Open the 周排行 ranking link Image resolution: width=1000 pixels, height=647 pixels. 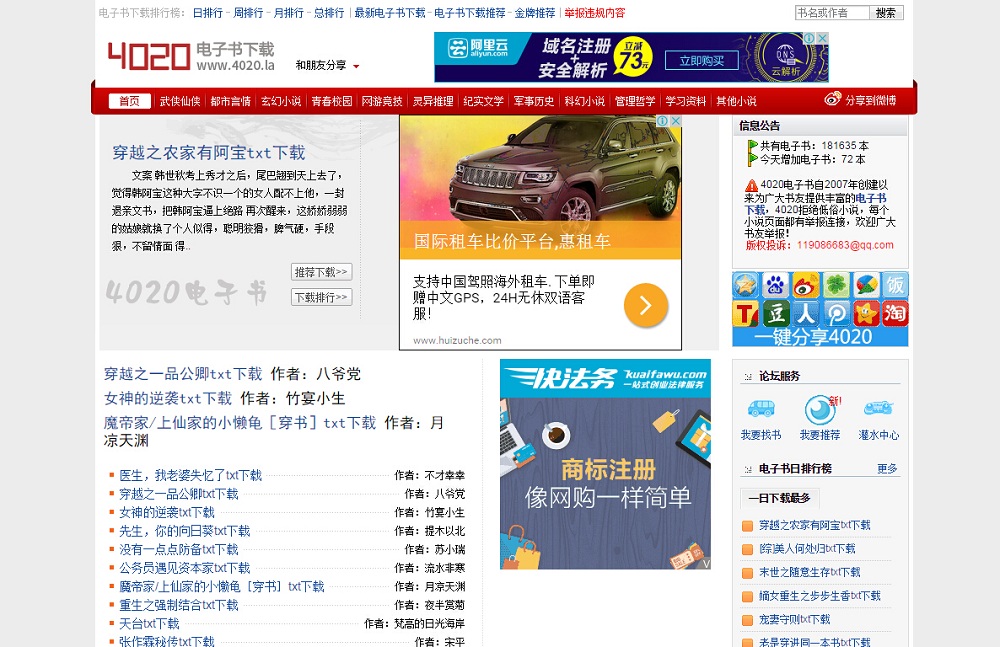(248, 13)
